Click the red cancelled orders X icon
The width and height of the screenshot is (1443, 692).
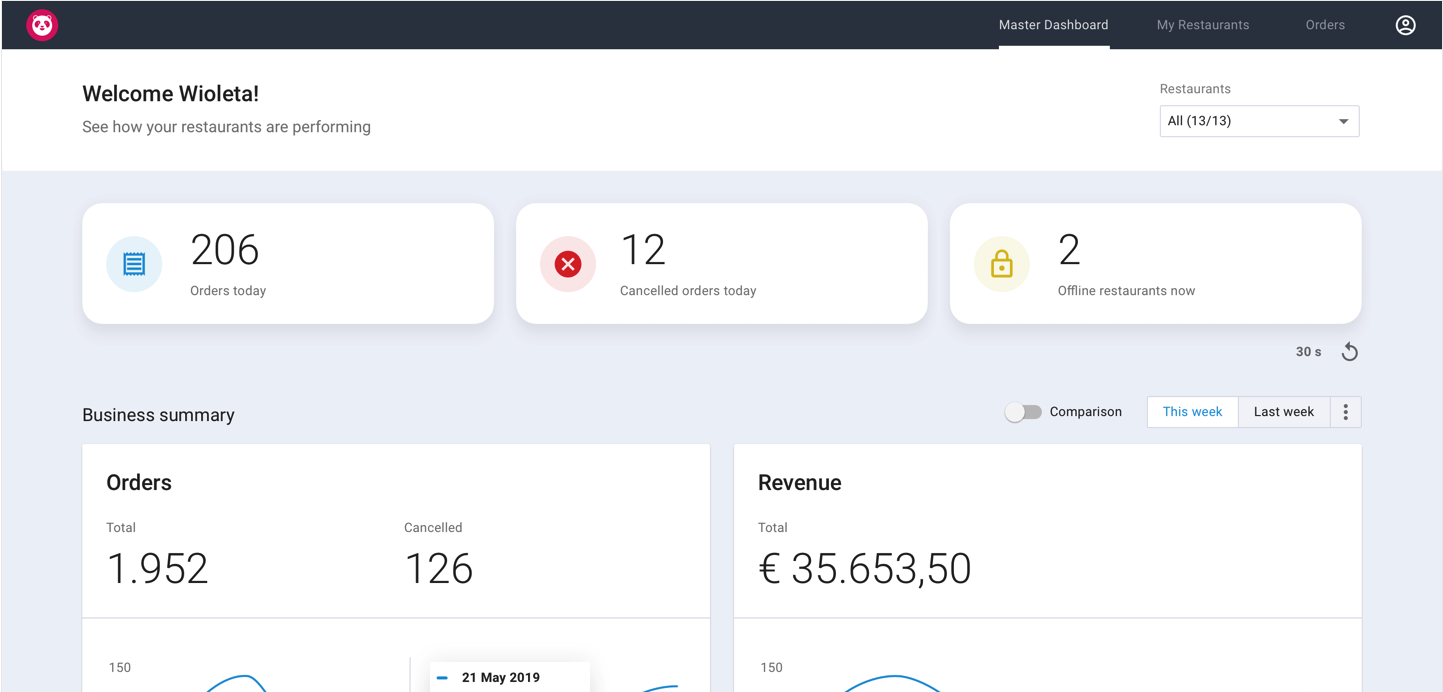(568, 264)
